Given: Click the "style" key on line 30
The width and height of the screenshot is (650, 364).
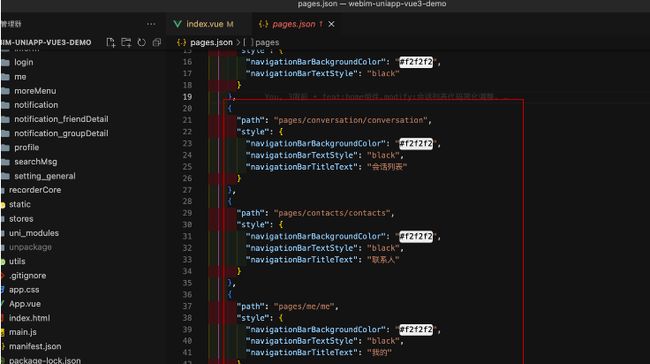Looking at the screenshot, I should pyautogui.click(x=253, y=225).
